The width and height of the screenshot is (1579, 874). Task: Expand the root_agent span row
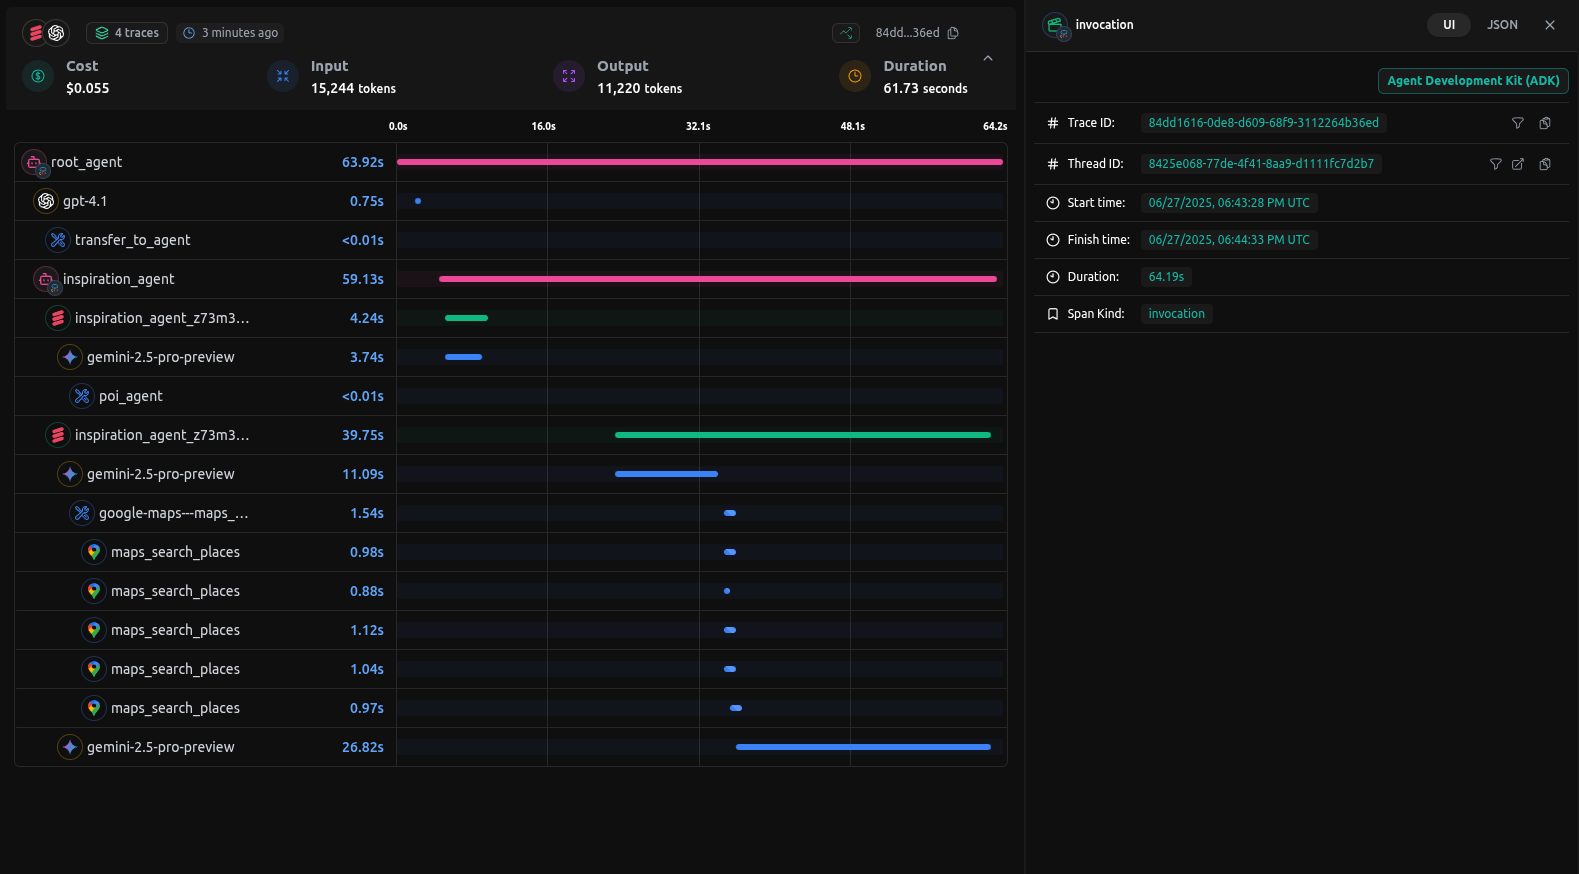(86, 162)
